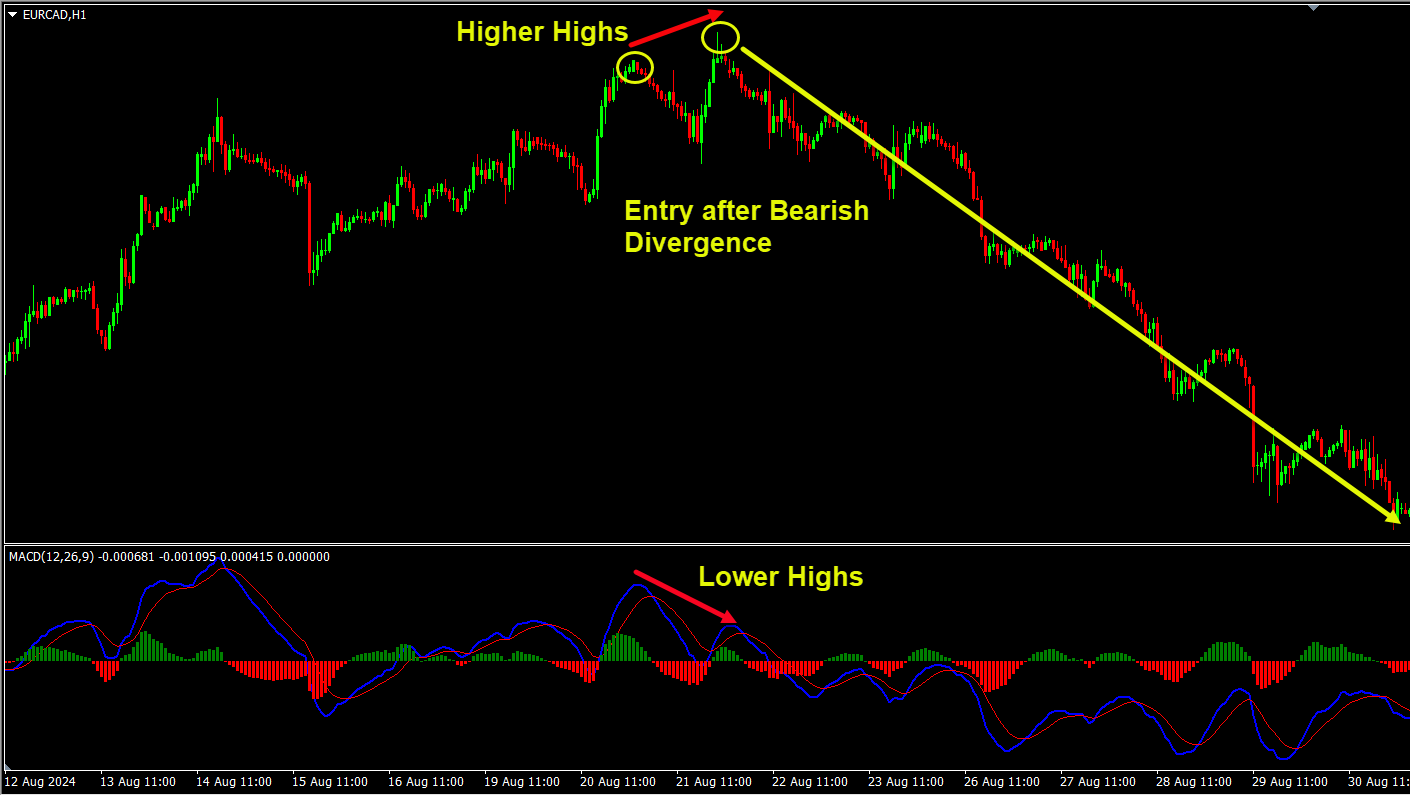Open the dropdown arrow beside EURCAD,H1
The width and height of the screenshot is (1410, 795).
(x=12, y=15)
